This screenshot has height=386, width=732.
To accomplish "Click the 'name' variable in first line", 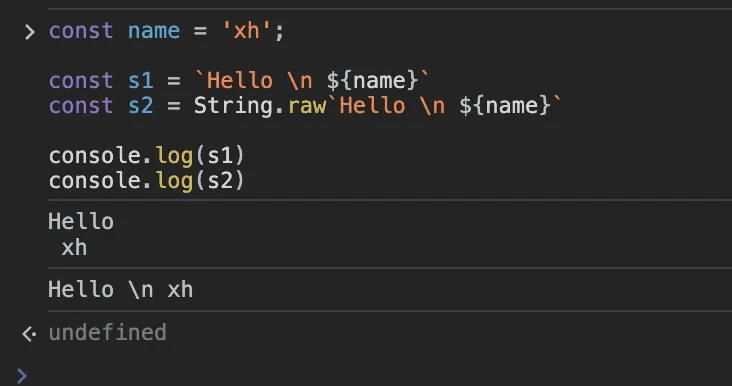I will [x=154, y=31].
